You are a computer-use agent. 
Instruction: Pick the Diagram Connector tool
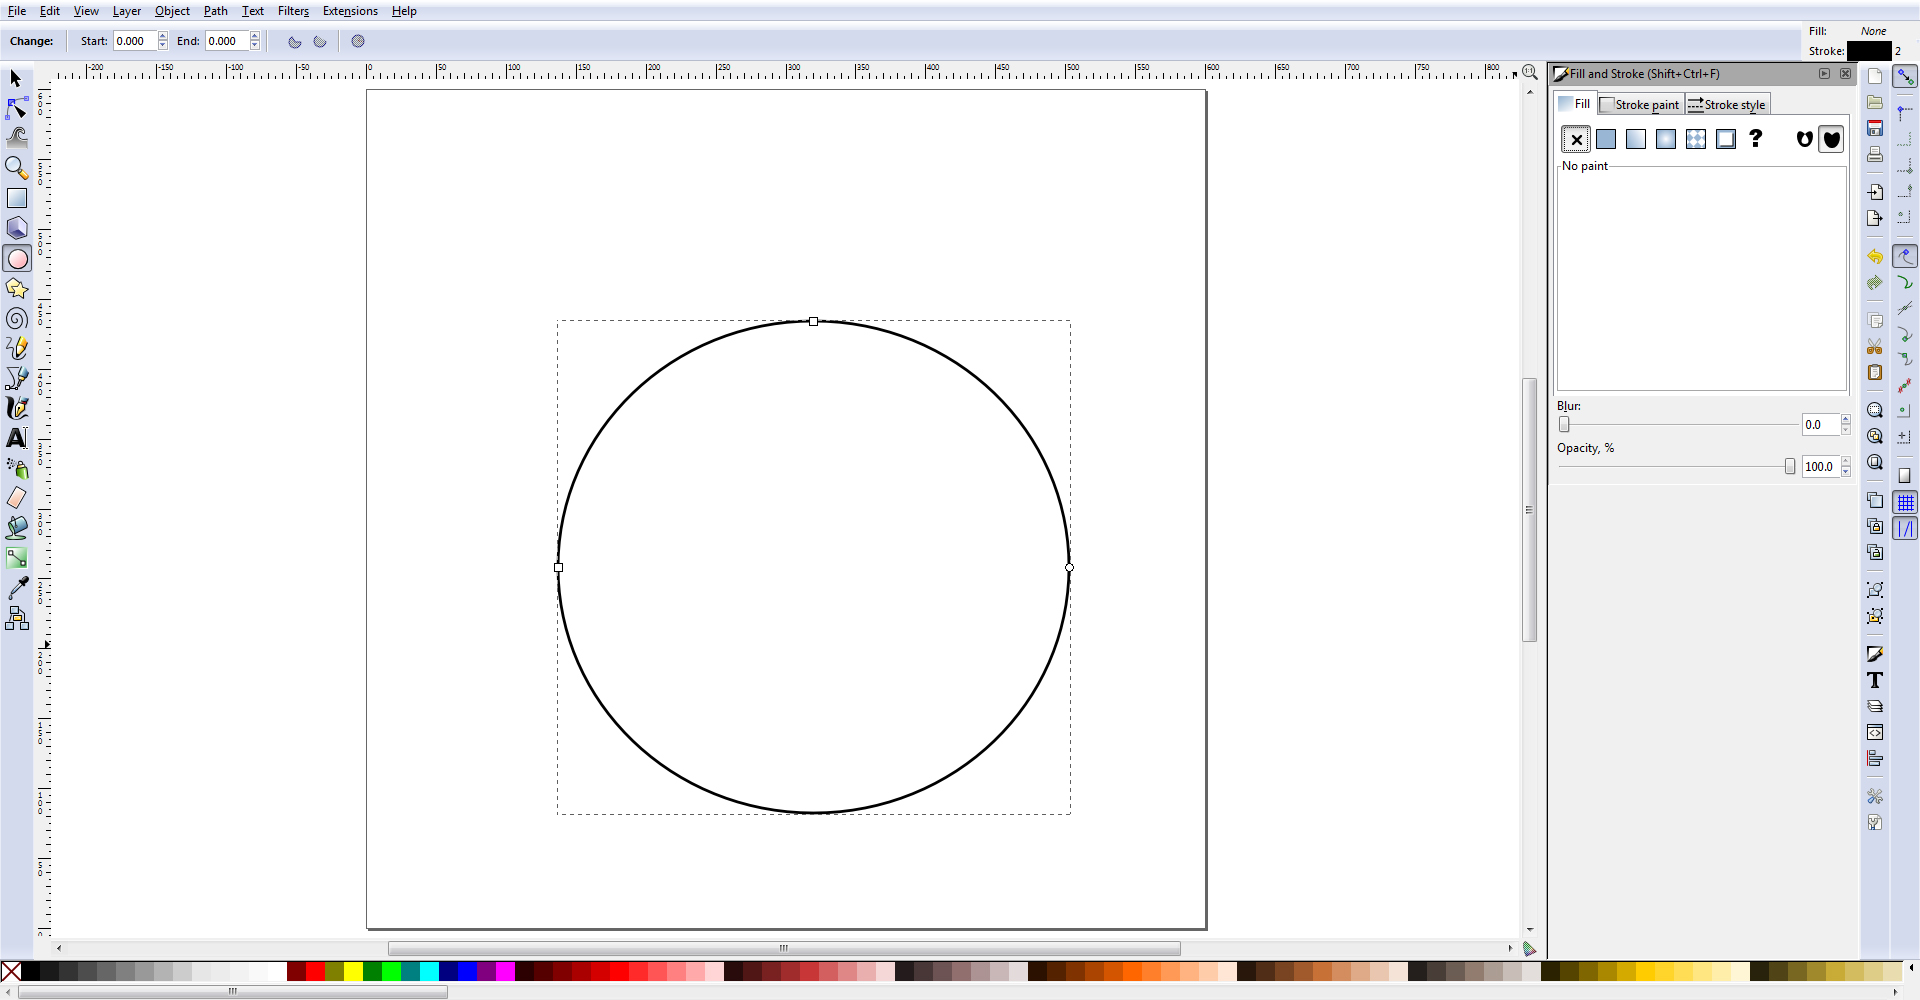point(16,619)
